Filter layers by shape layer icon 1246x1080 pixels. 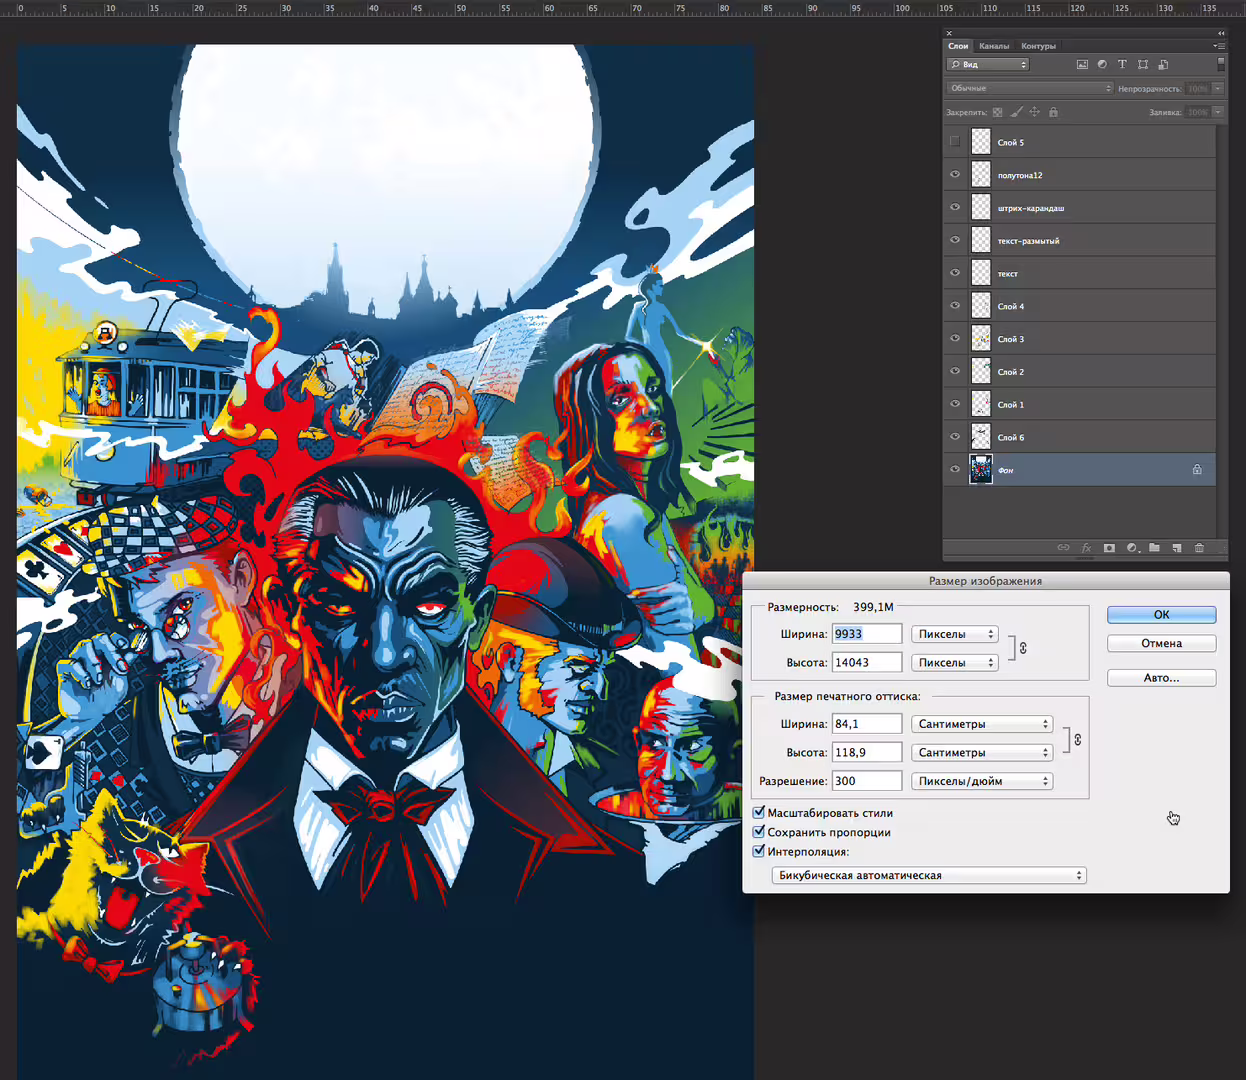coord(1143,64)
